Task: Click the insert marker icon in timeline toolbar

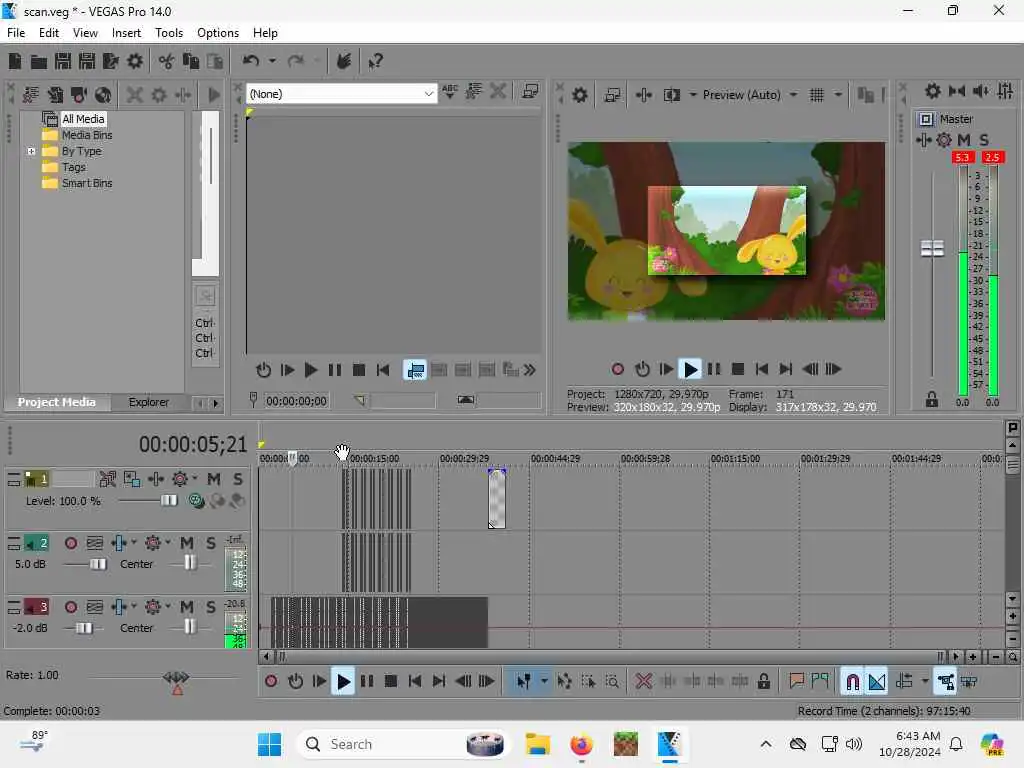Action: pos(796,682)
